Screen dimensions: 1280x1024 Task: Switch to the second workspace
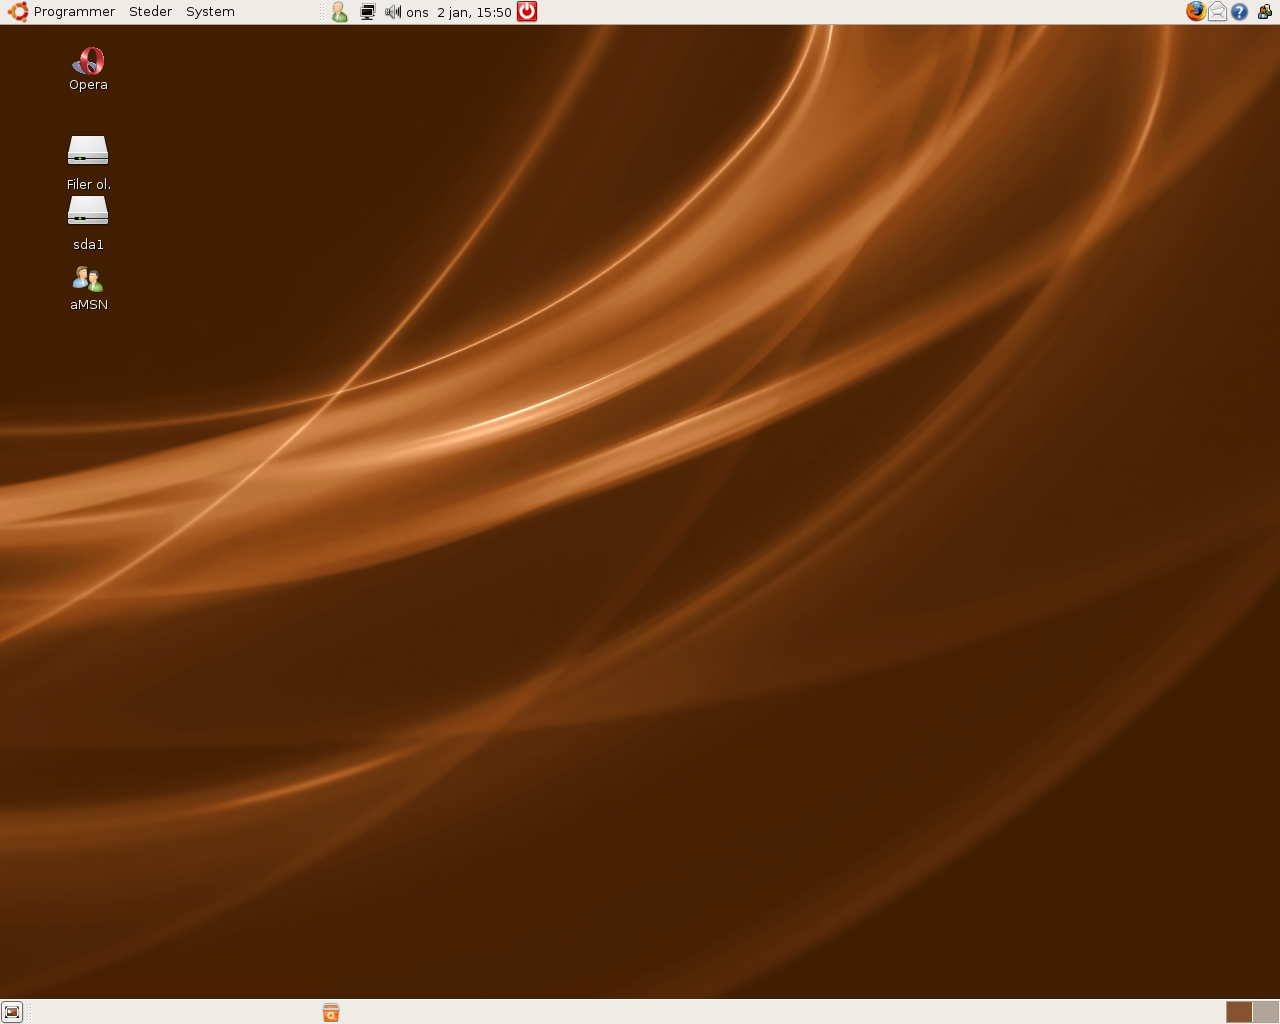(1266, 1012)
